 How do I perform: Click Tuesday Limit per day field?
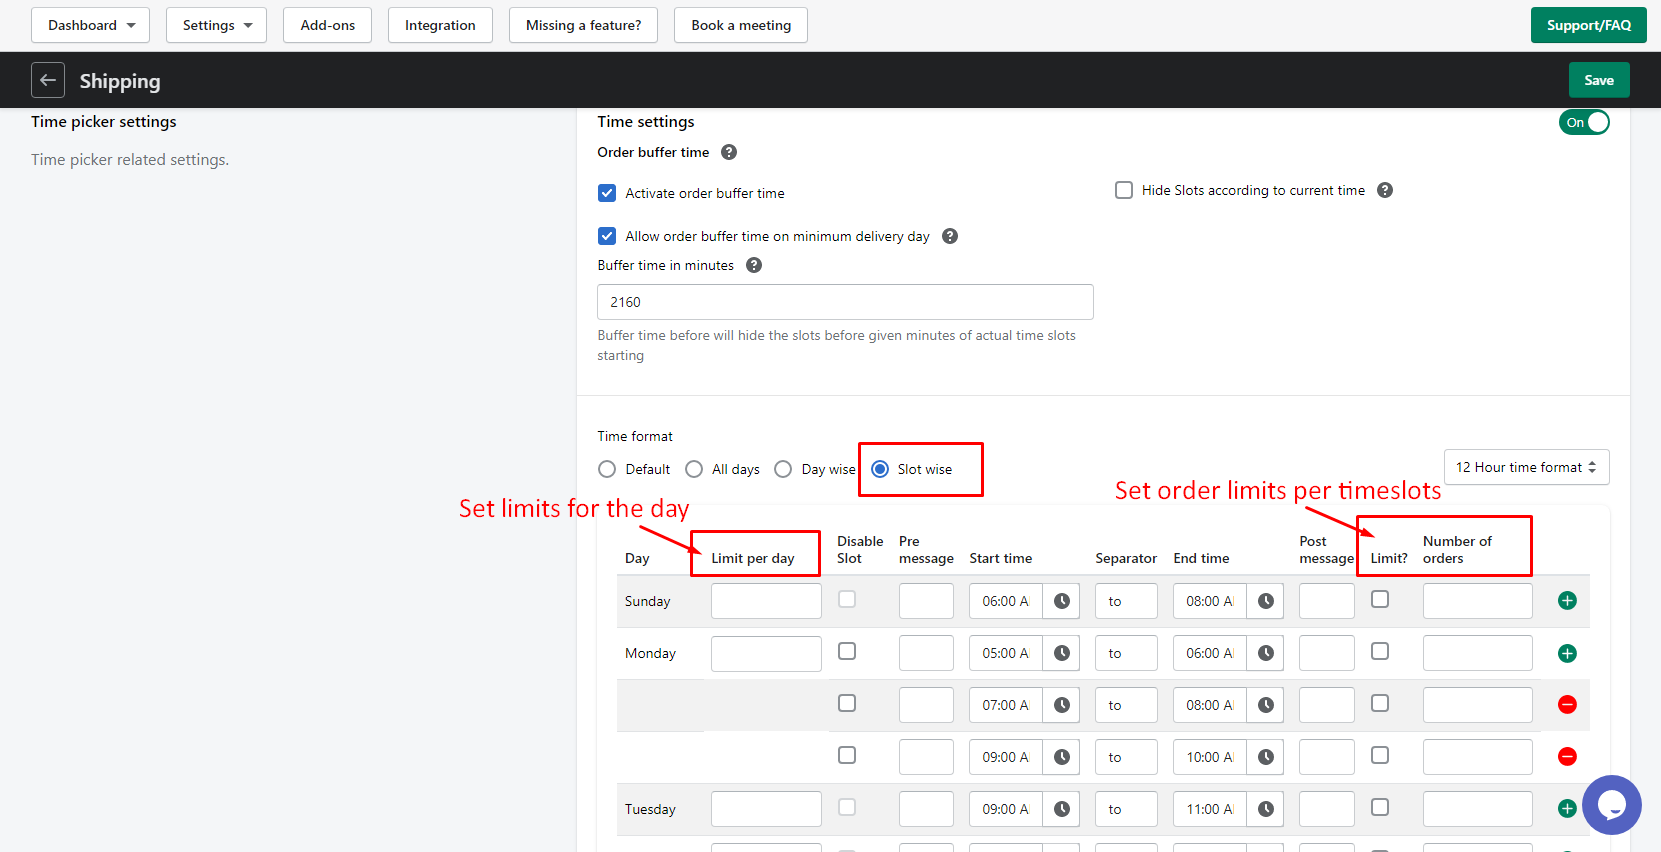coord(766,809)
